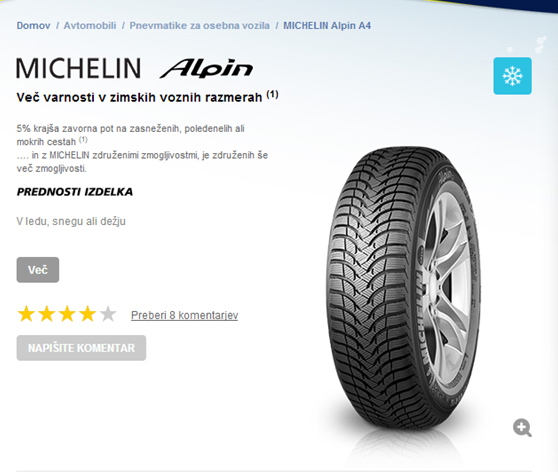Click the gray Več button

click(x=38, y=270)
